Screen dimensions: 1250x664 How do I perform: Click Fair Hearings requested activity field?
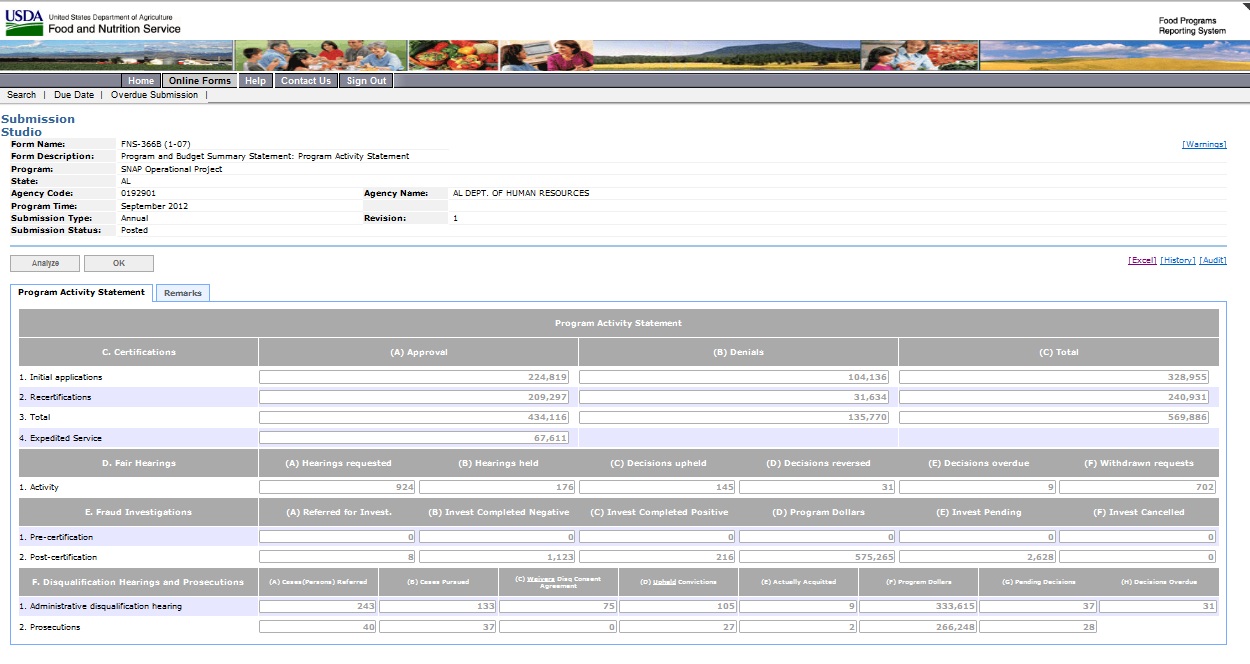point(337,487)
